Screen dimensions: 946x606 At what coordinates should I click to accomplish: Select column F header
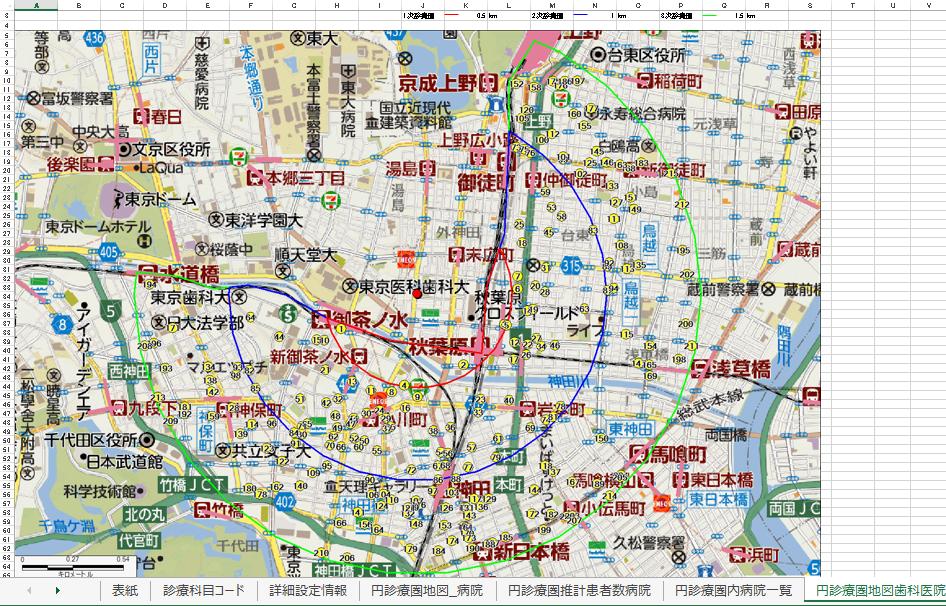[250, 5]
